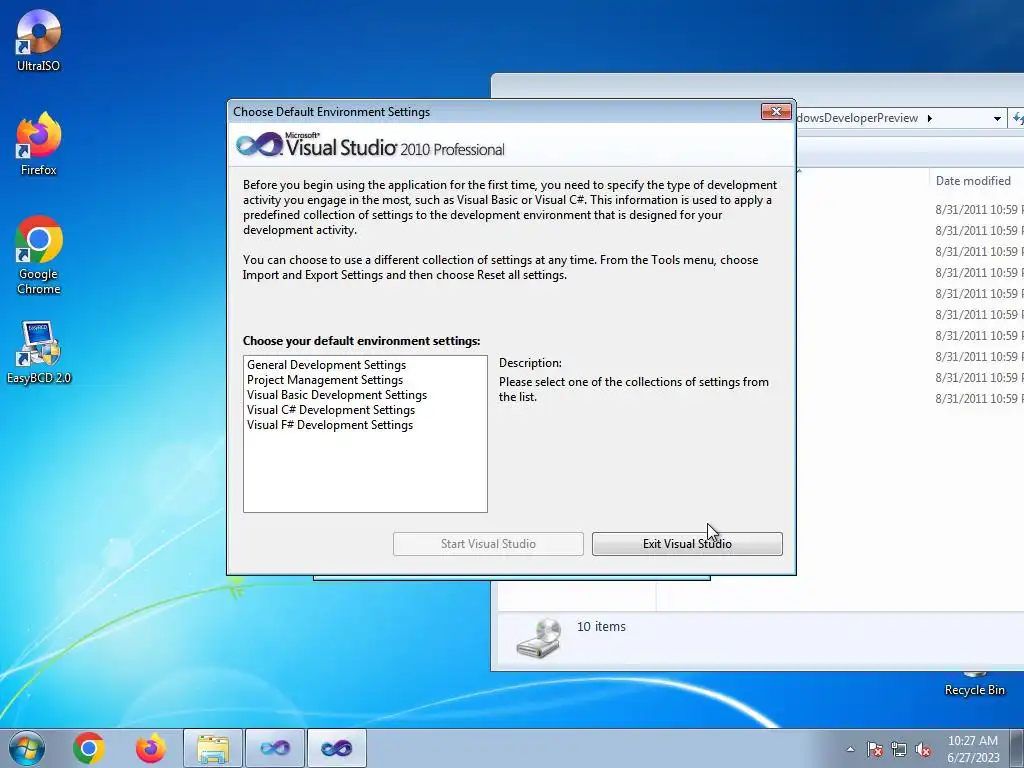Open the Recycle Bin on desktop
The width and height of the screenshot is (1024, 768).
974,685
